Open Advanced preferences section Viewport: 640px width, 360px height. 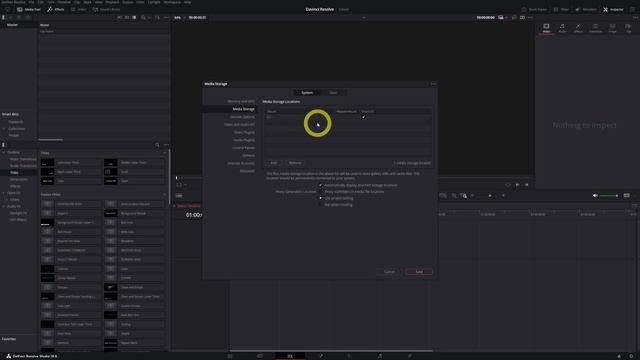pyautogui.click(x=247, y=171)
